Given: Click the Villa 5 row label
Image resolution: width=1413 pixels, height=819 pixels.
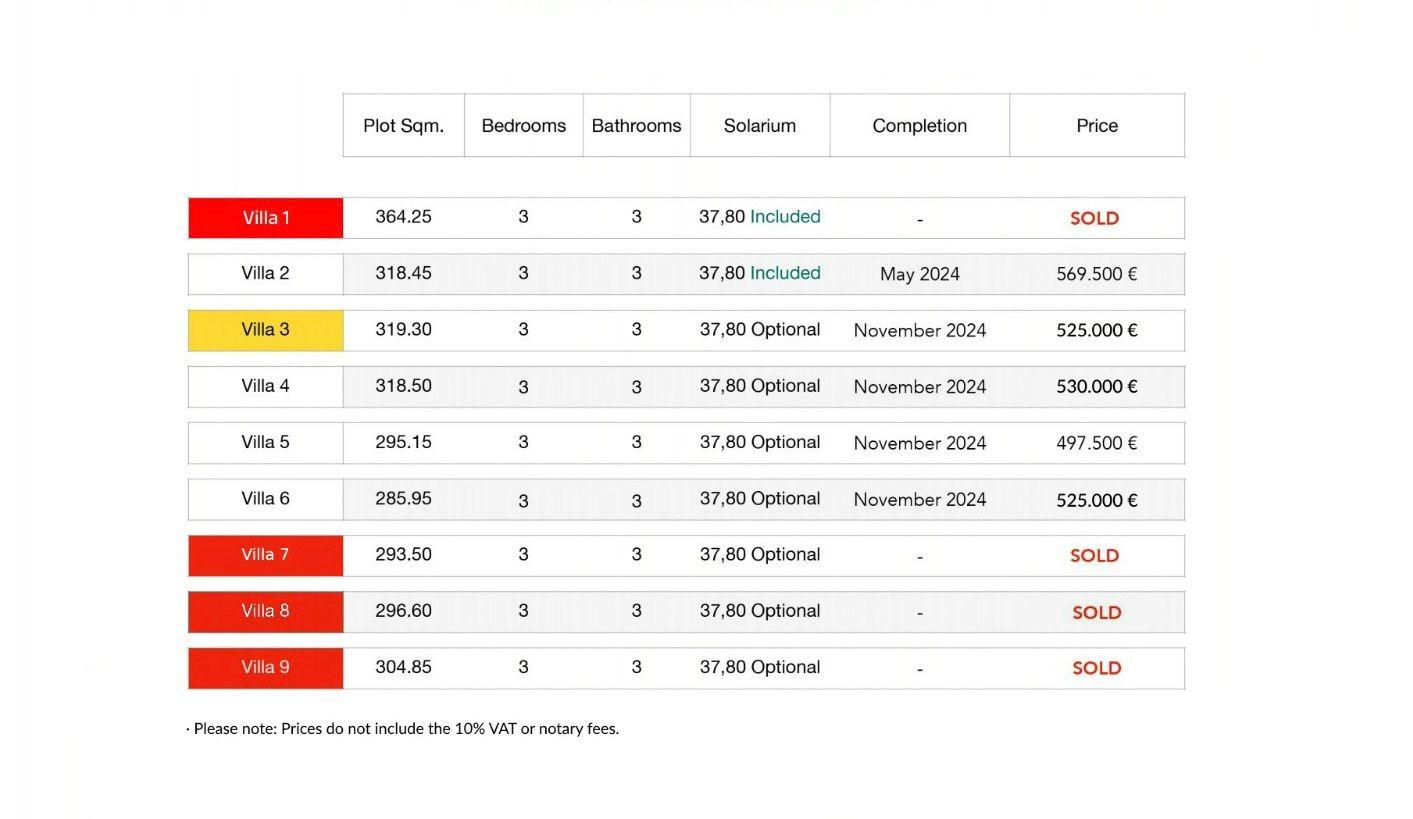Looking at the screenshot, I should point(266,443).
